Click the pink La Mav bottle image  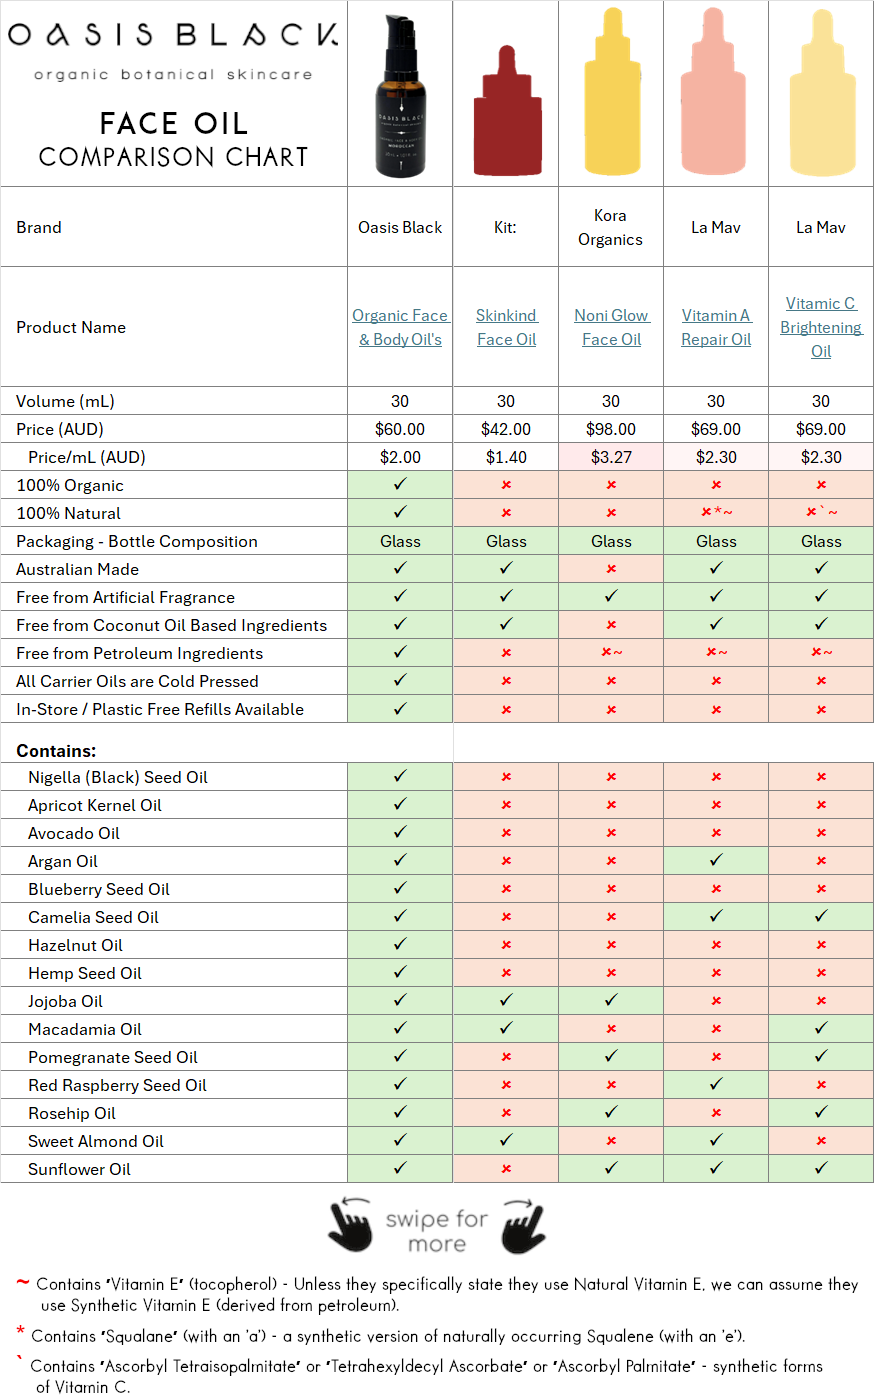[x=716, y=95]
